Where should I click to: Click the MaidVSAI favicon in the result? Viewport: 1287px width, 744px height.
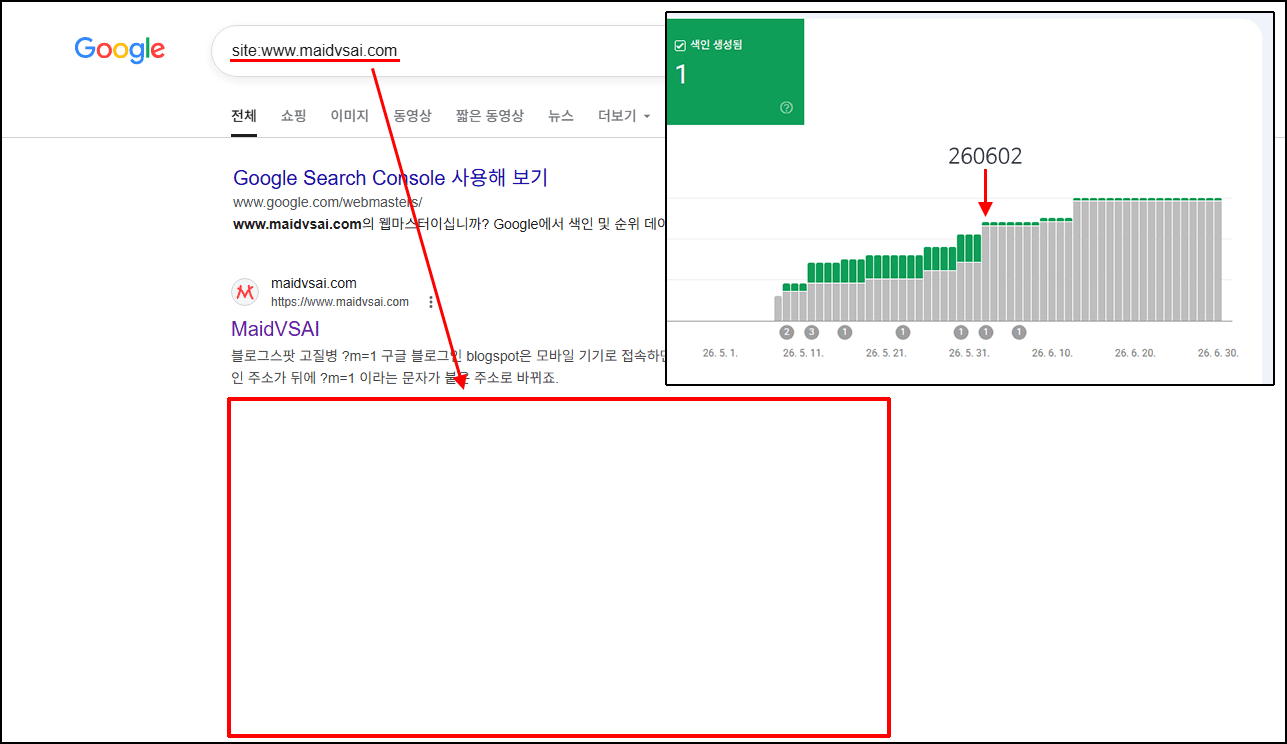(x=245, y=292)
